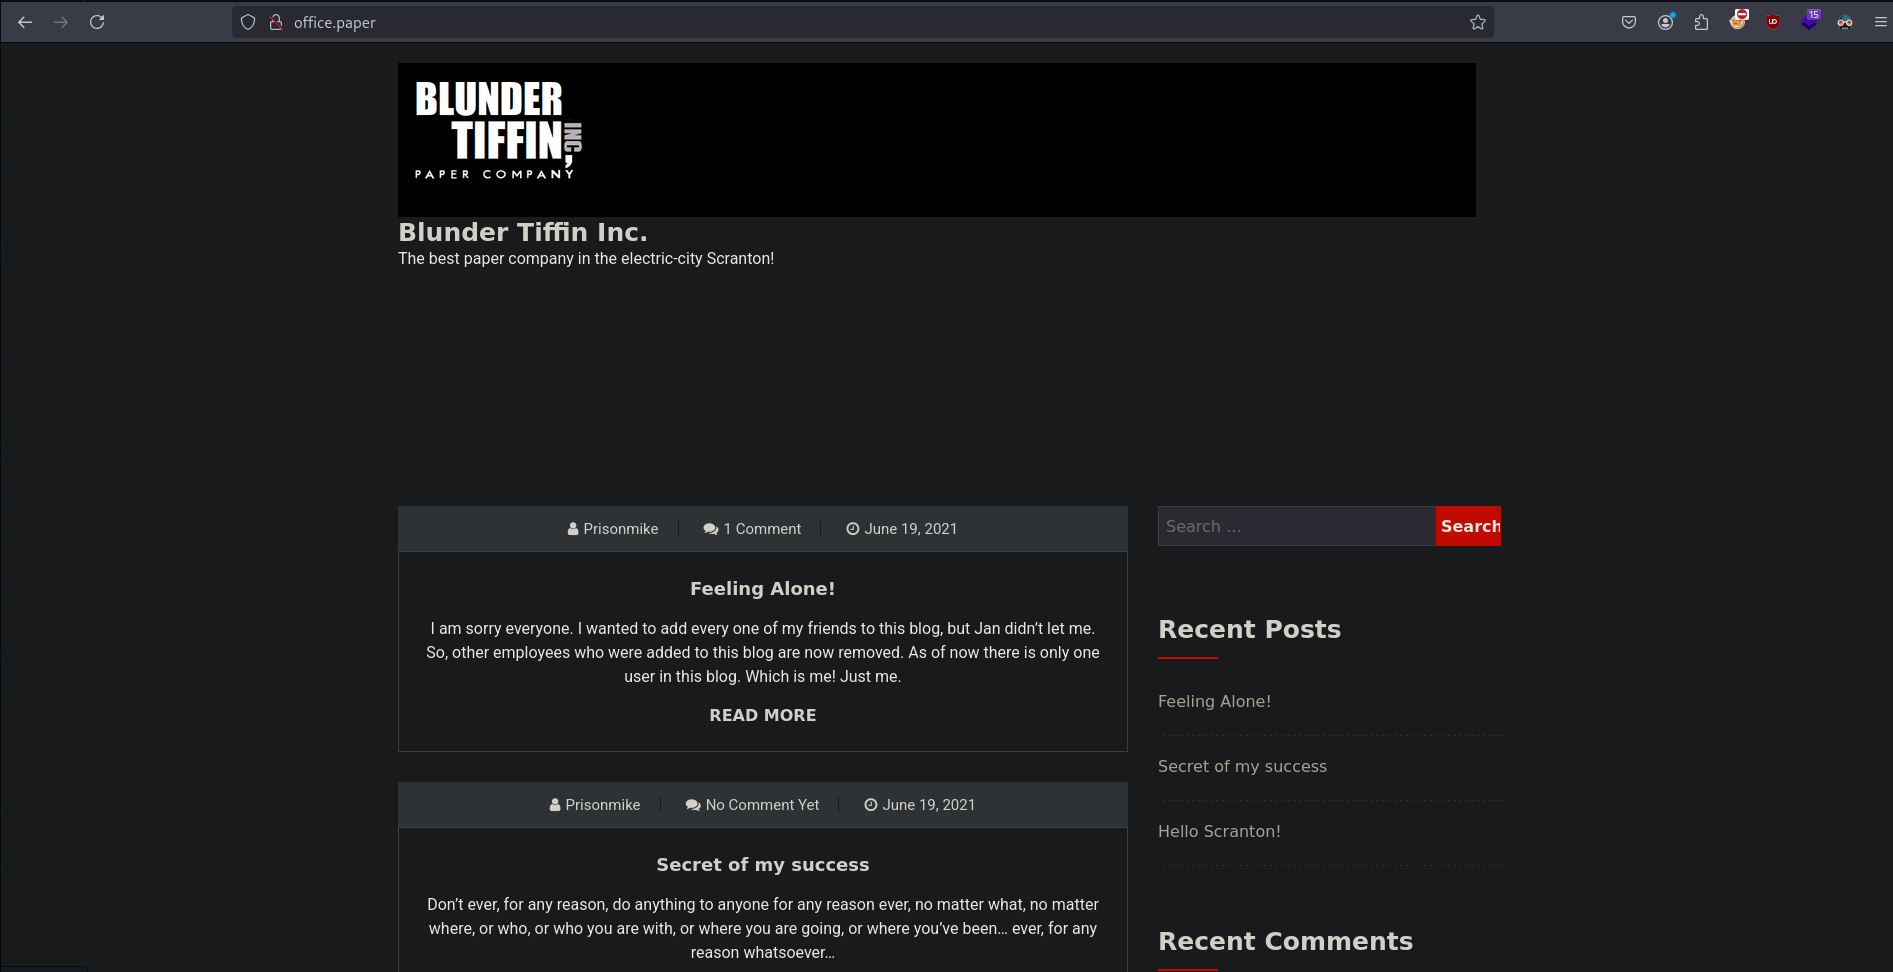The width and height of the screenshot is (1893, 972).
Task: Open Blunder Tiffin Inc. site title link
Action: coord(523,232)
